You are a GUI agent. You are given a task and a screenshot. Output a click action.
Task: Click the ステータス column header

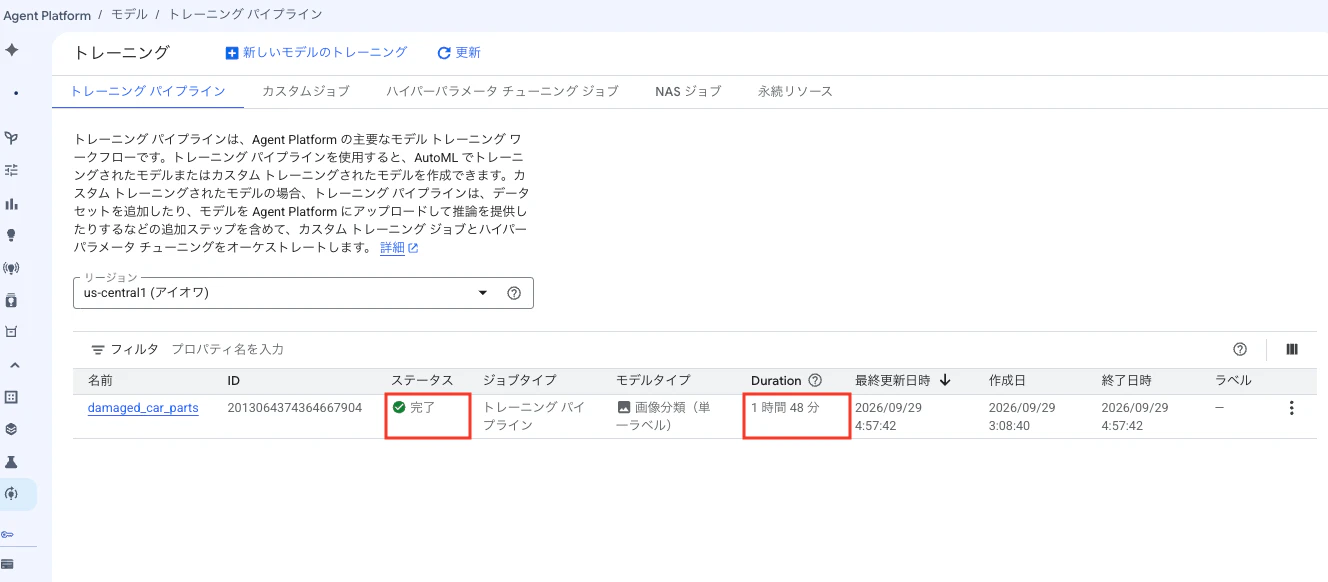pyautogui.click(x=422, y=380)
